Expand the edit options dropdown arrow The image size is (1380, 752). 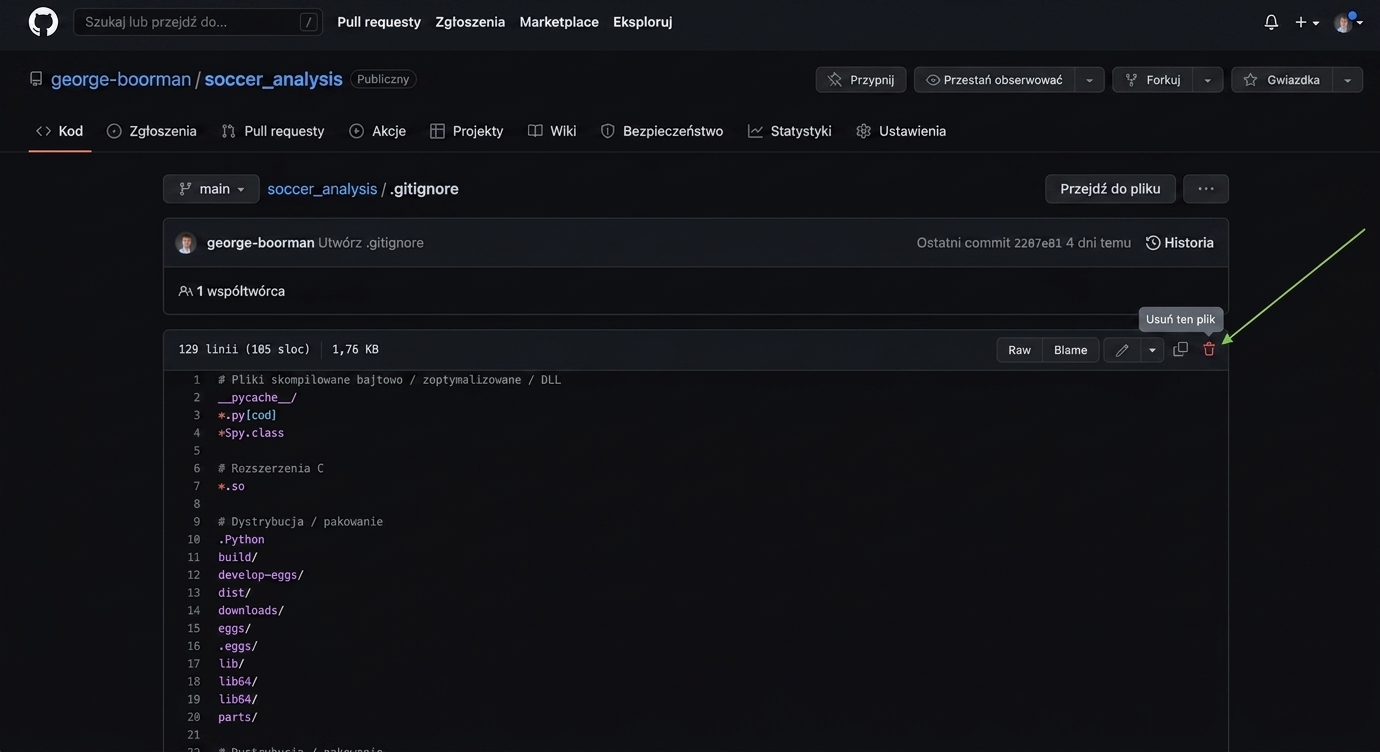click(1152, 350)
